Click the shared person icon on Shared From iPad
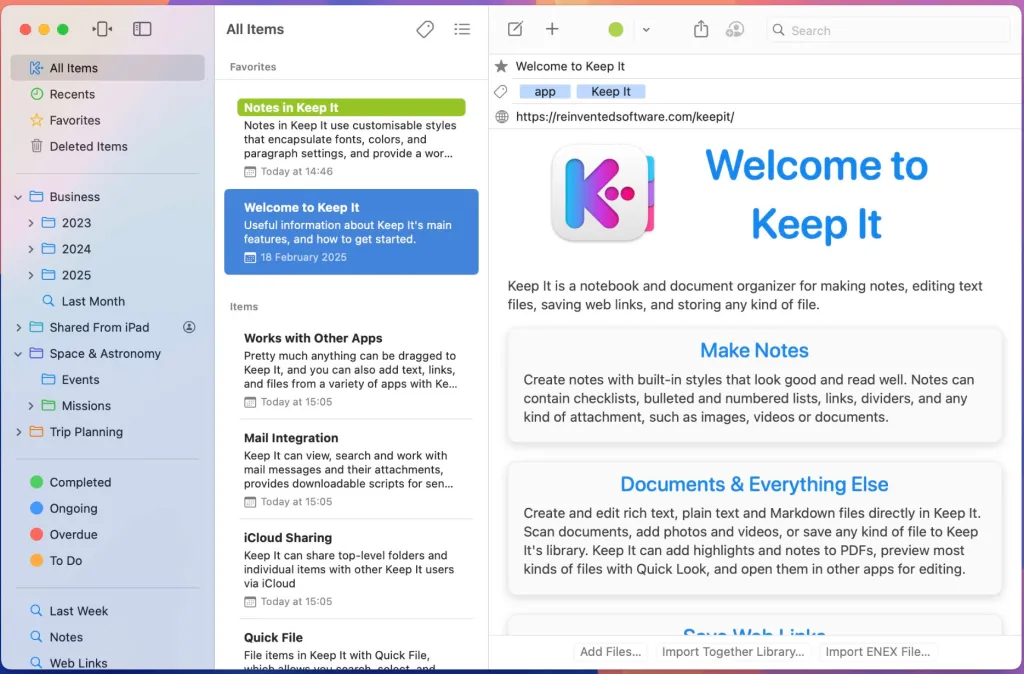The height and width of the screenshot is (674, 1024). pos(189,327)
